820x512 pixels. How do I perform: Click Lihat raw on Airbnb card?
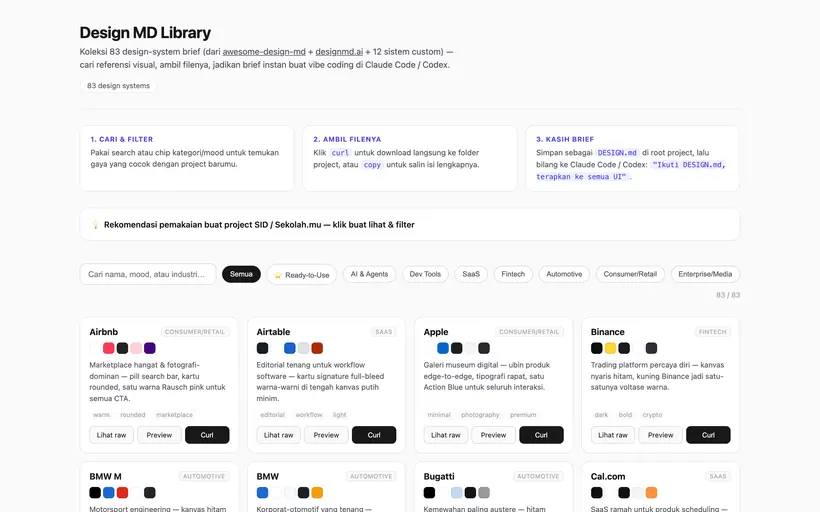click(x=111, y=435)
